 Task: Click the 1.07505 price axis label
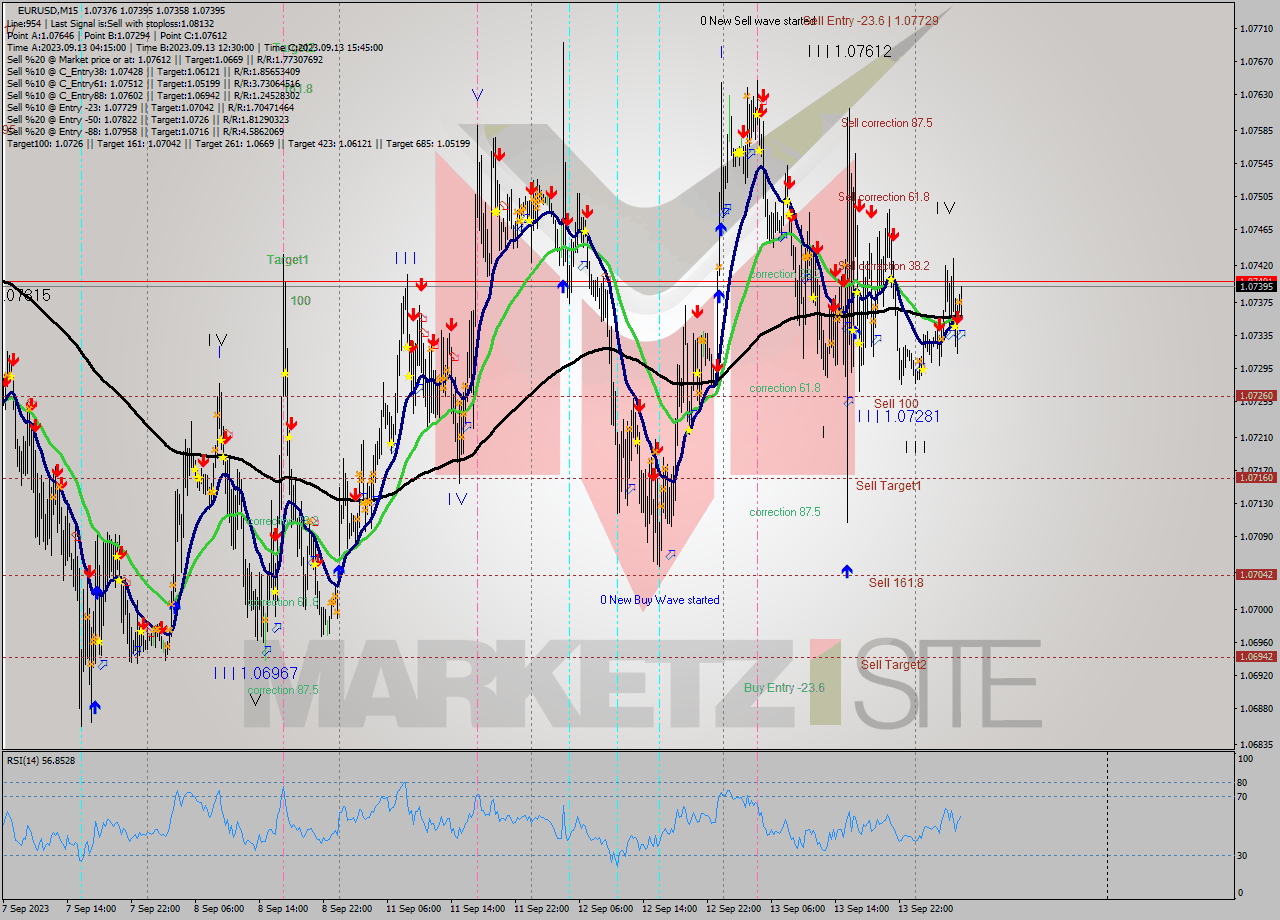tap(1256, 197)
